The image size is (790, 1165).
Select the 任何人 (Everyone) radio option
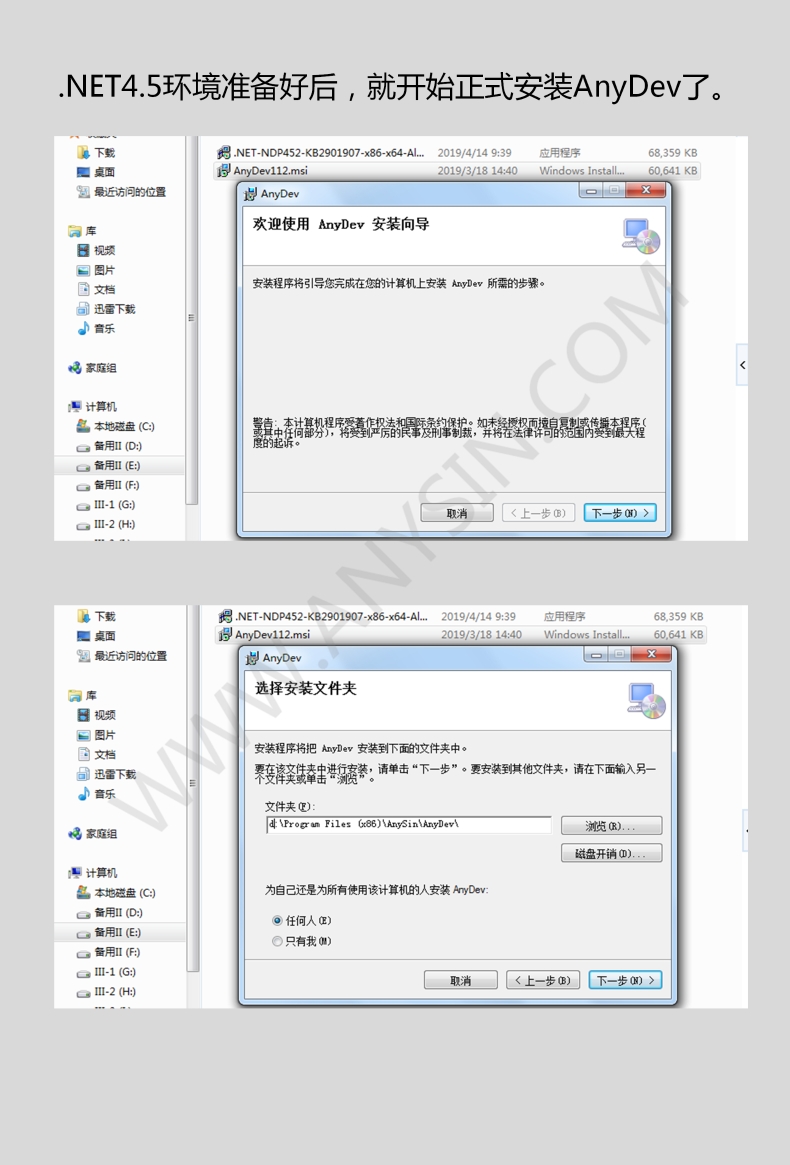(277, 921)
